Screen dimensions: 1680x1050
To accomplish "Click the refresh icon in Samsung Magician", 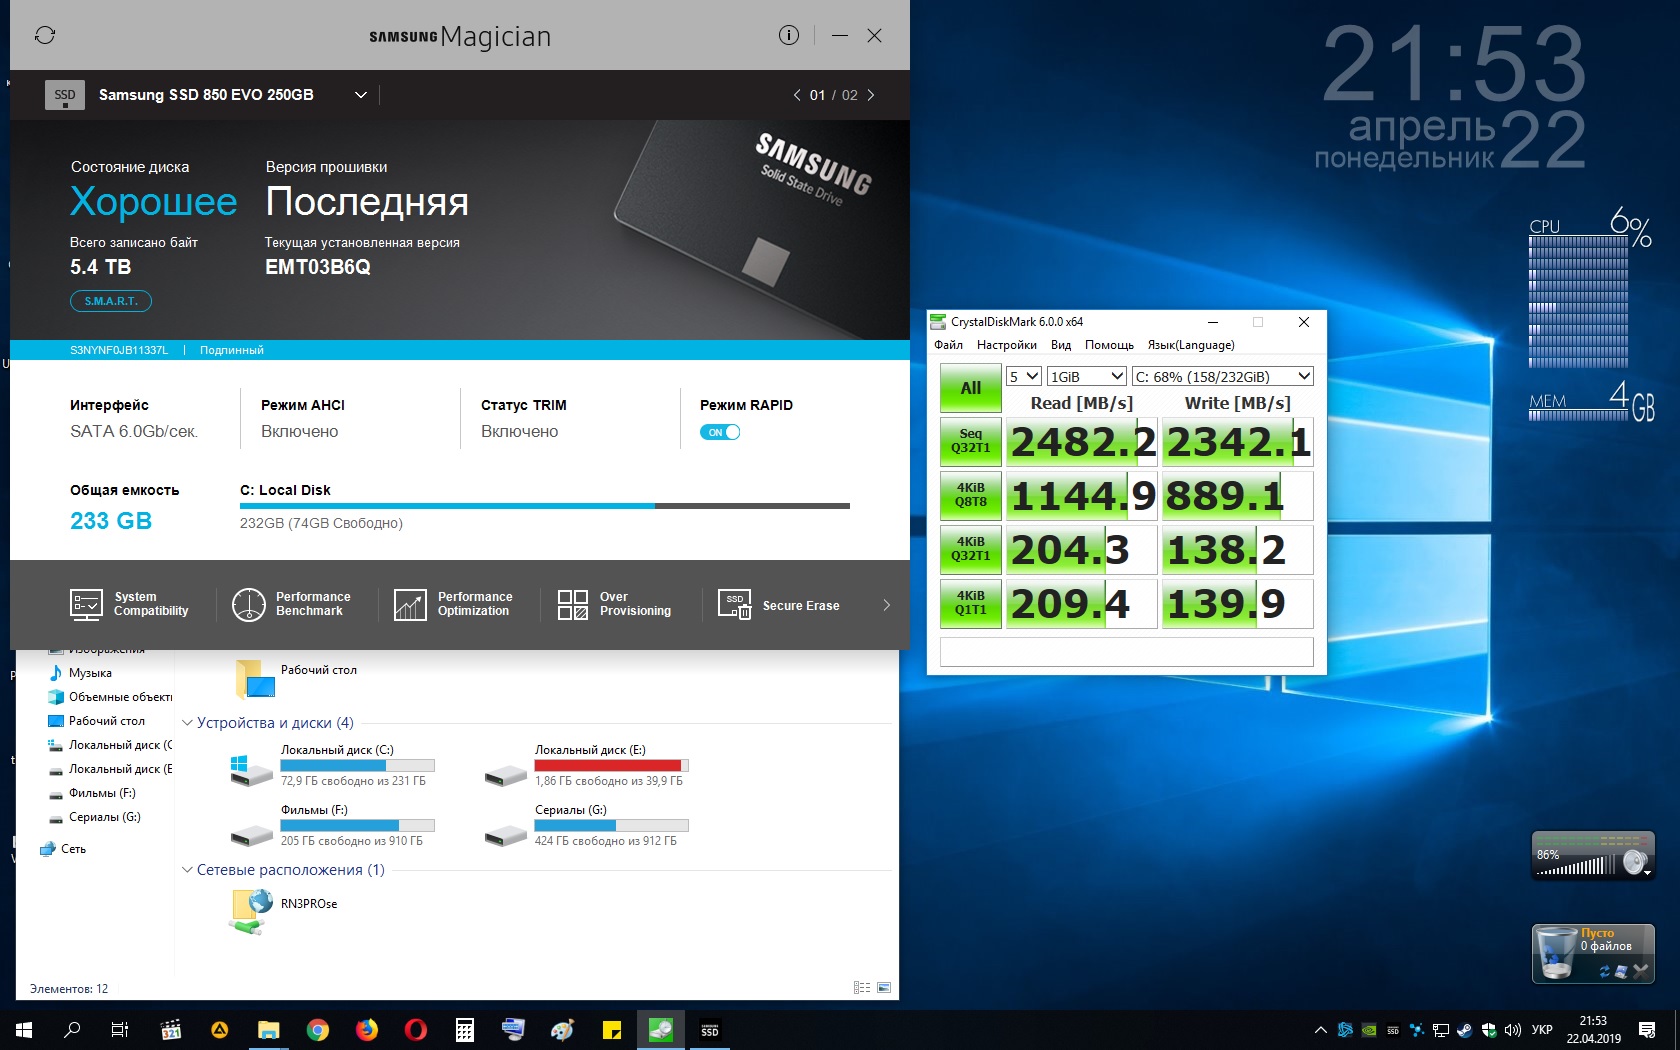I will click(x=45, y=36).
